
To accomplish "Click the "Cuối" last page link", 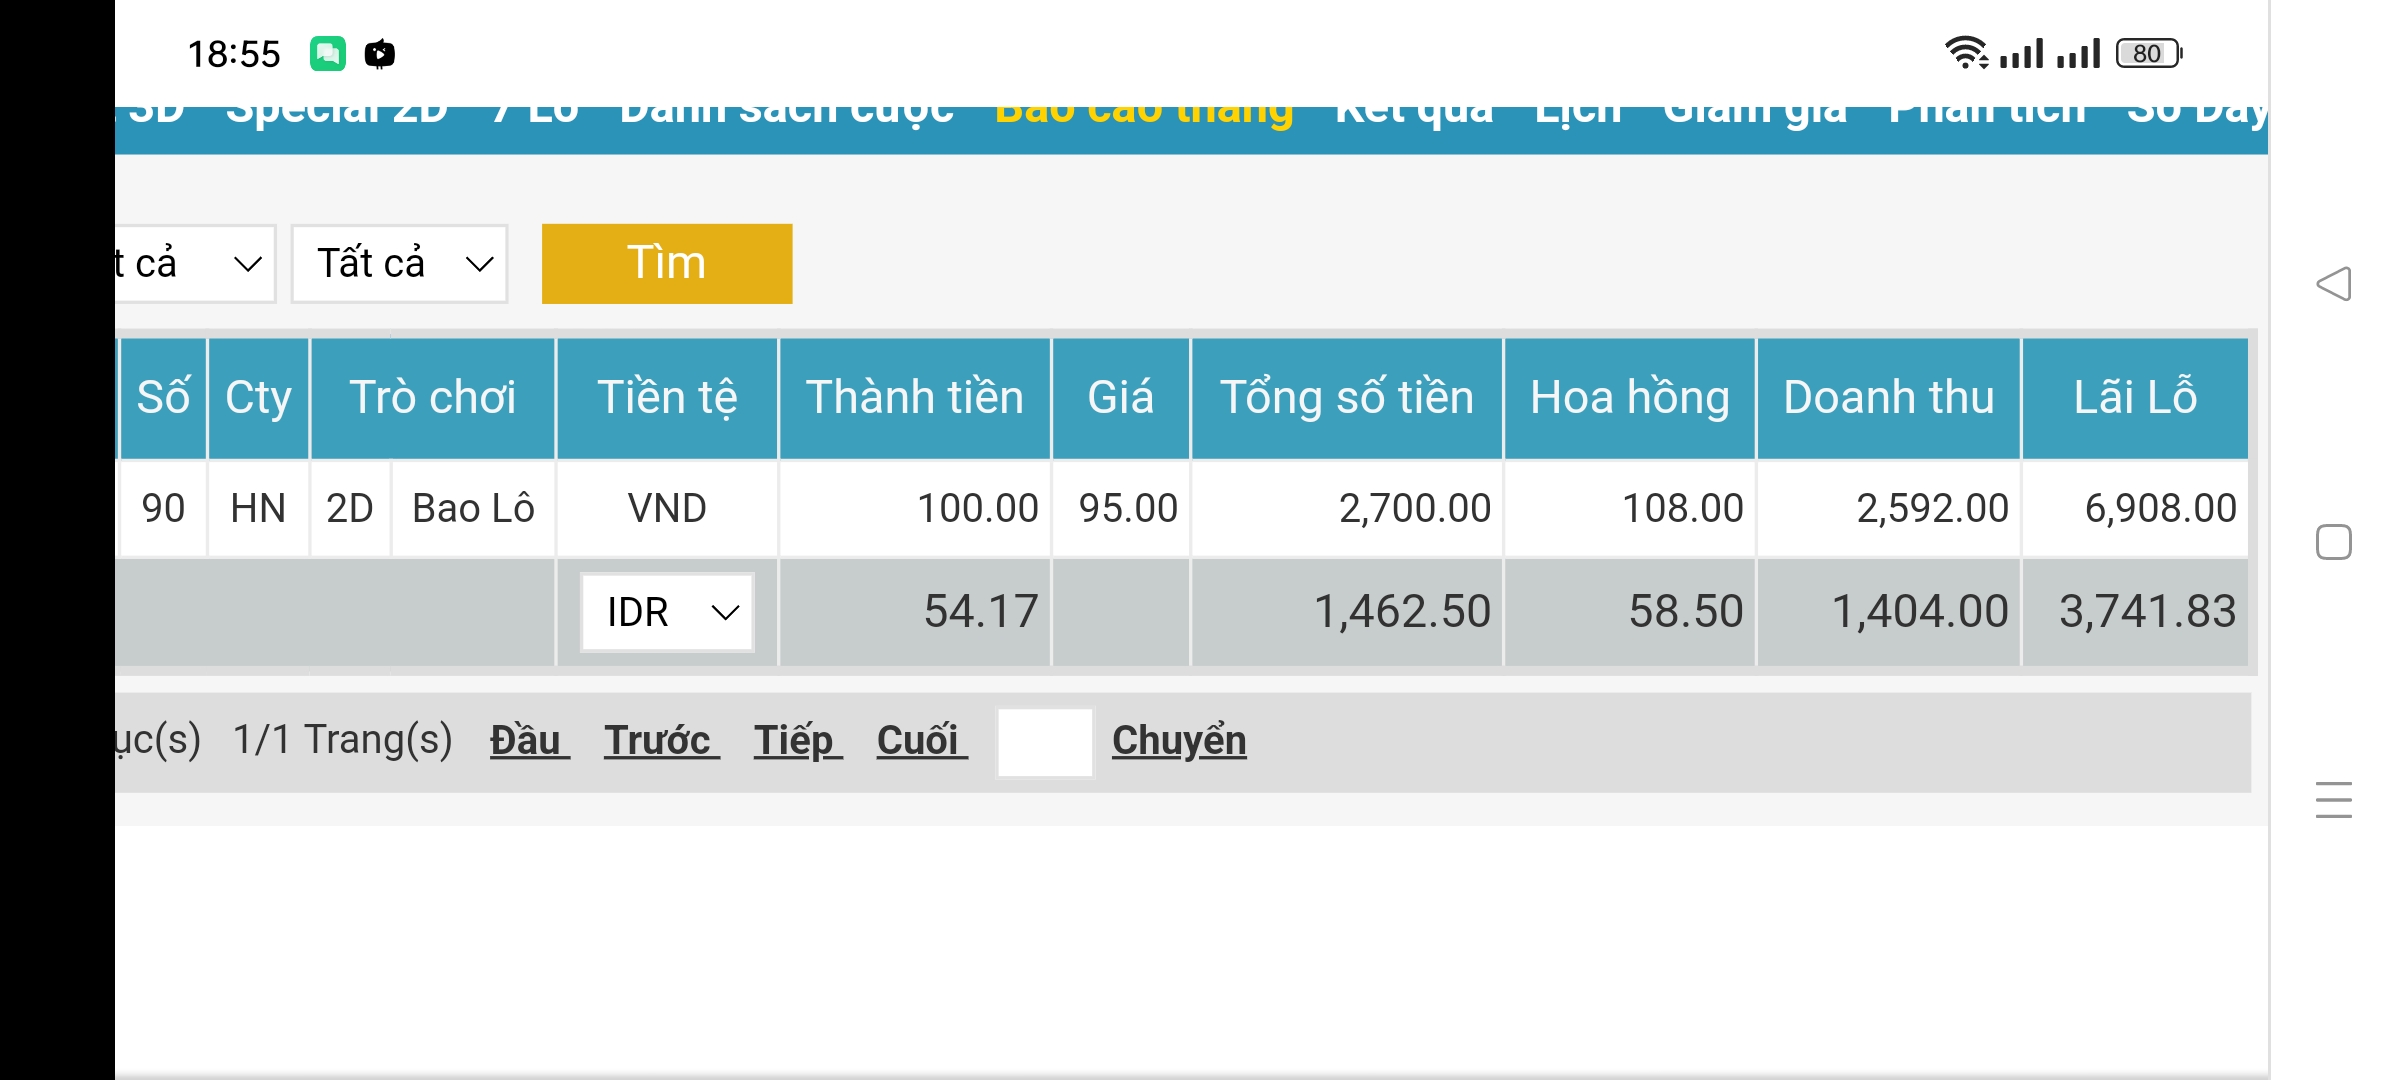I will [921, 741].
